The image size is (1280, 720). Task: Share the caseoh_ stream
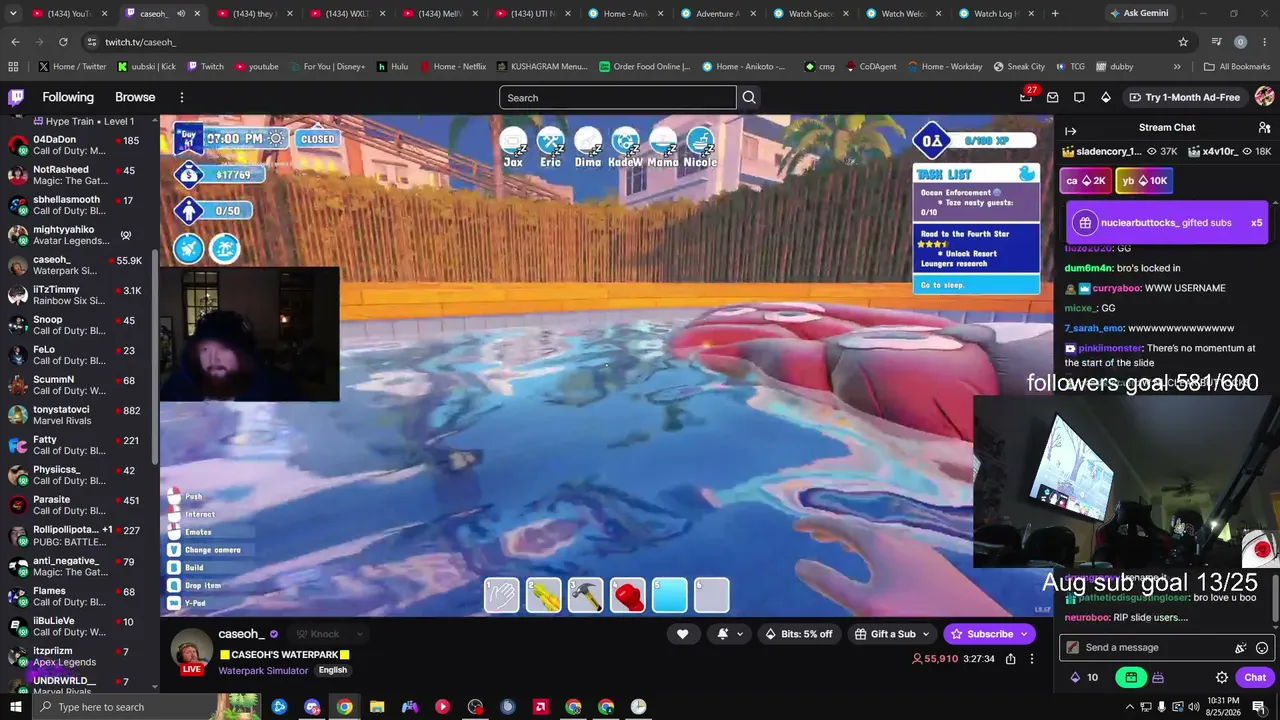point(1011,659)
